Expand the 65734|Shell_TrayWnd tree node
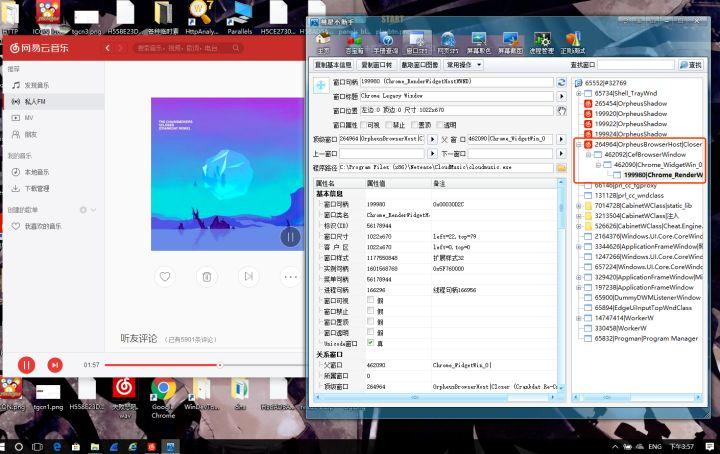 tap(579, 93)
